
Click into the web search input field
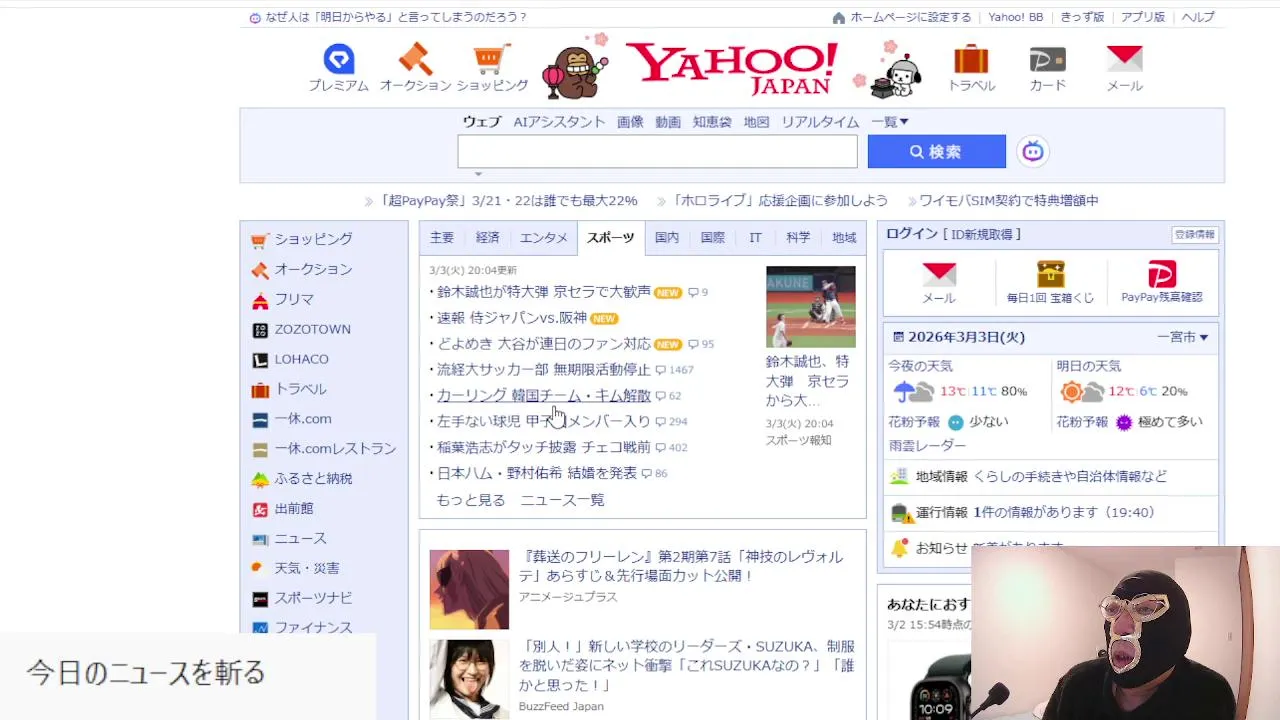click(x=657, y=152)
